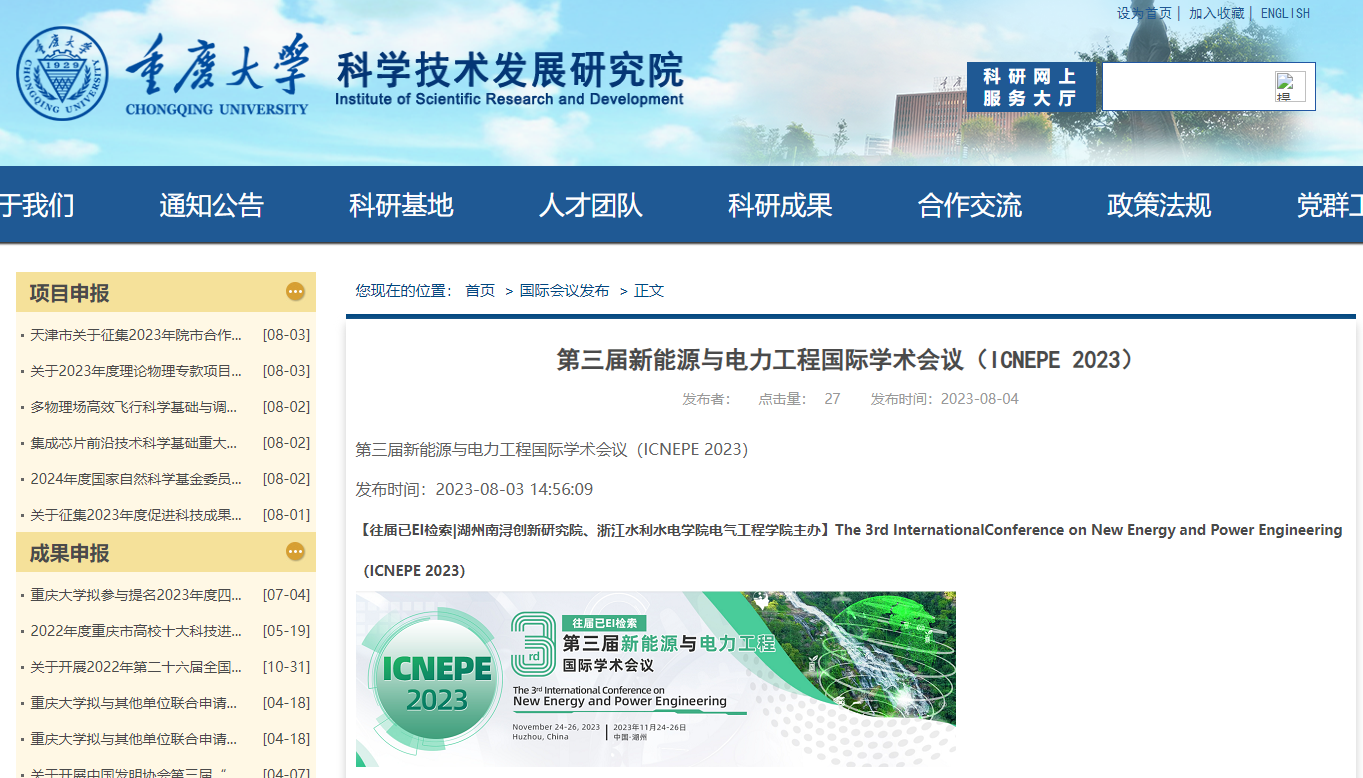Viewport: 1363px width, 778px height.
Task: Open 关于2023年度理论物理专款项目 notice
Action: tap(136, 371)
